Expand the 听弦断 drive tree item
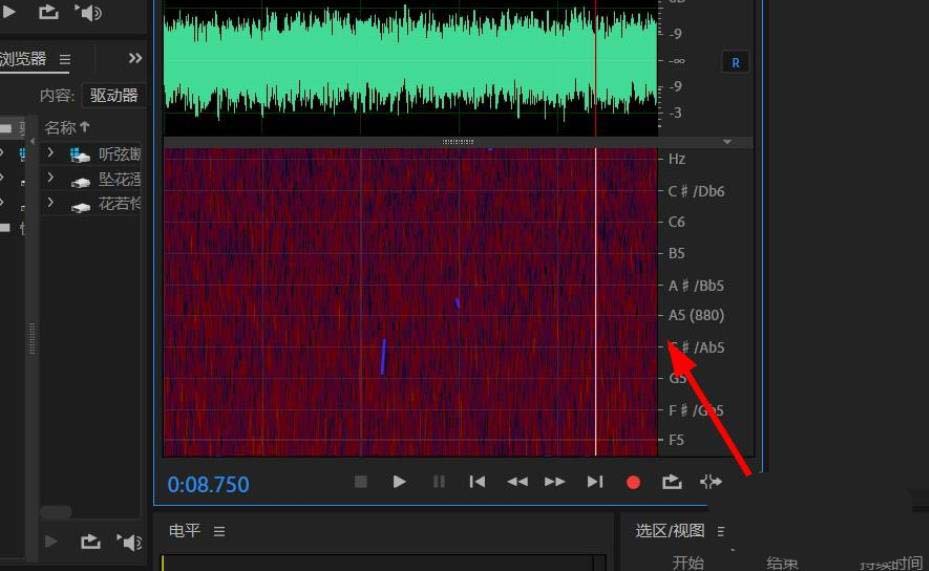929x571 pixels. pyautogui.click(x=50, y=153)
